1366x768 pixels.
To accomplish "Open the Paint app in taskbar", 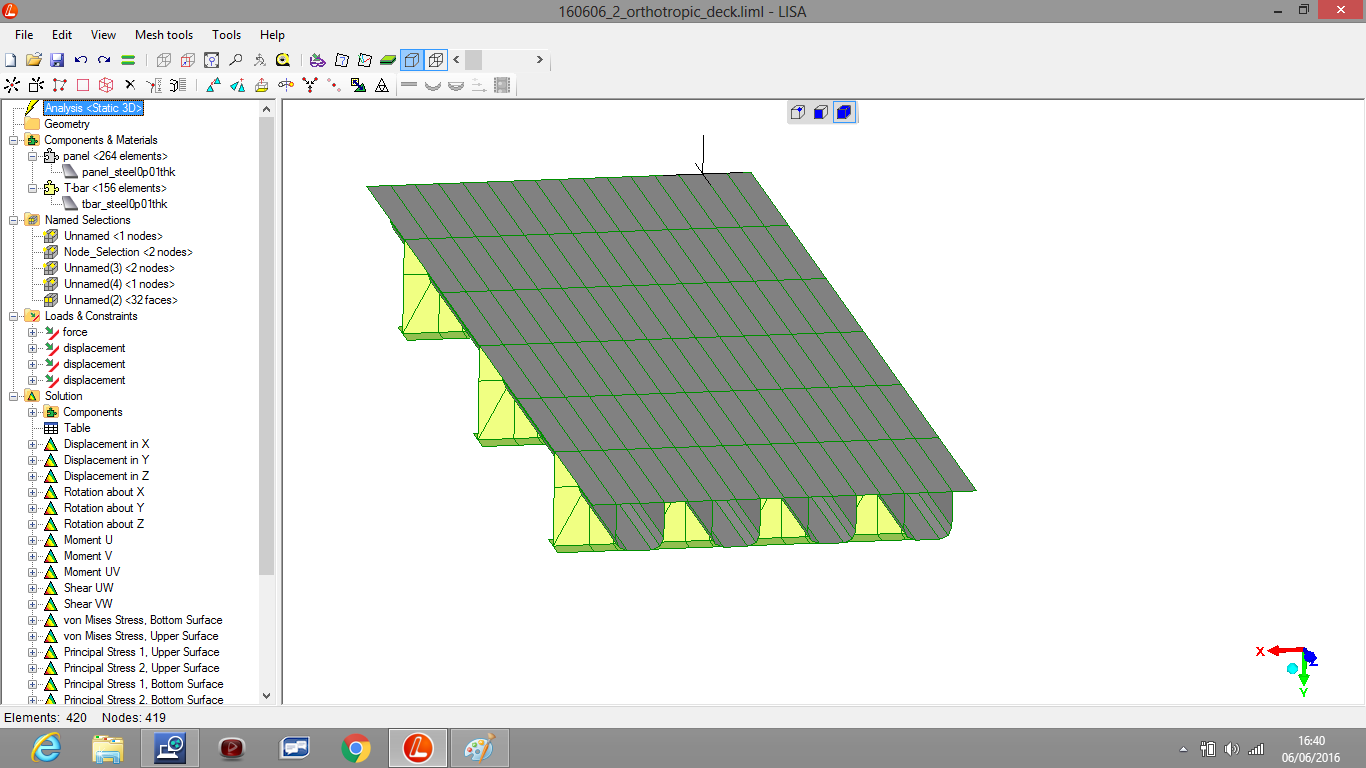I will click(480, 747).
